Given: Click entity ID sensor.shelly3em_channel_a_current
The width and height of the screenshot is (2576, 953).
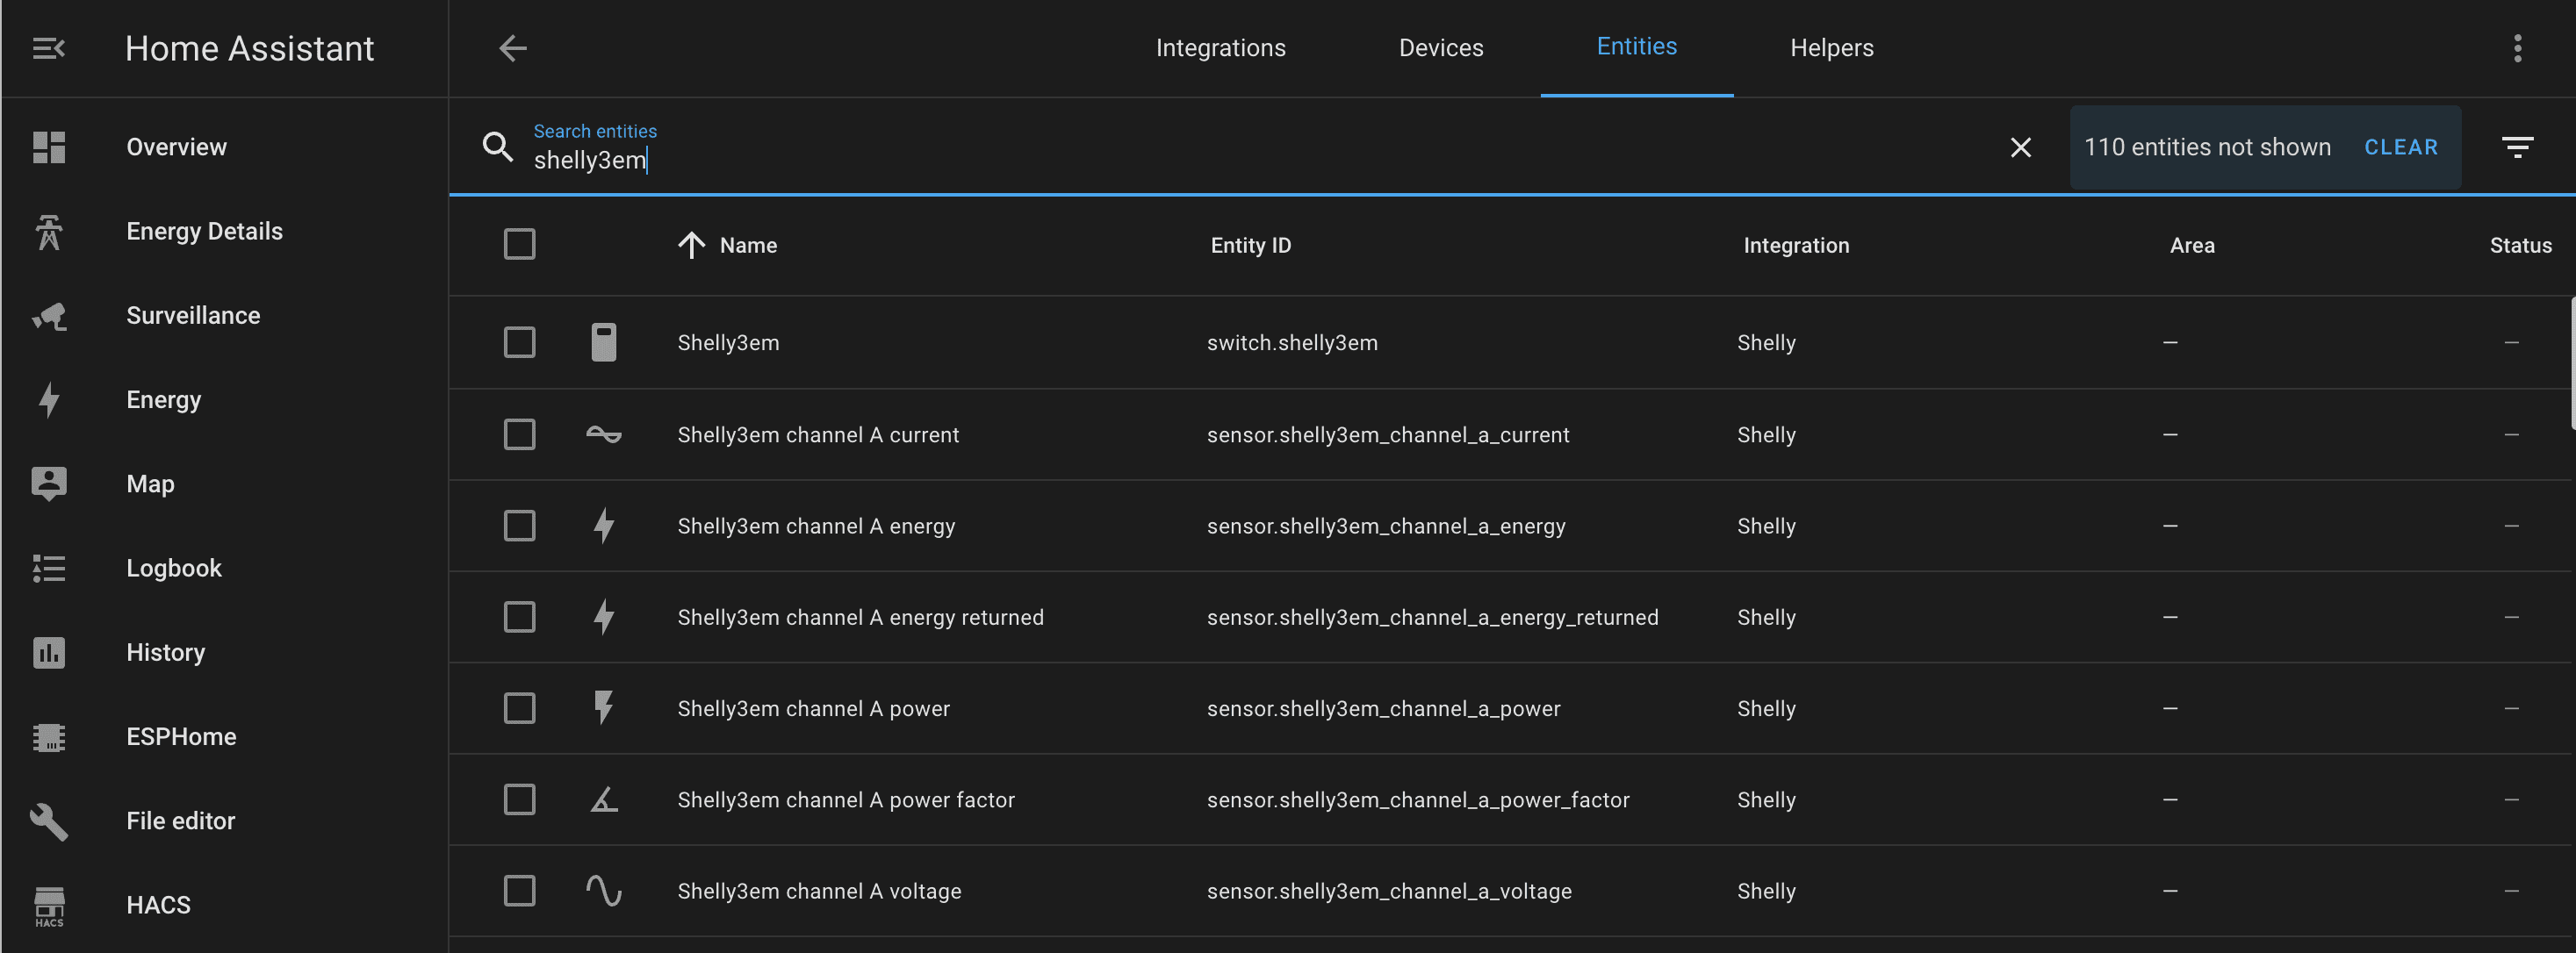Looking at the screenshot, I should coord(1388,435).
